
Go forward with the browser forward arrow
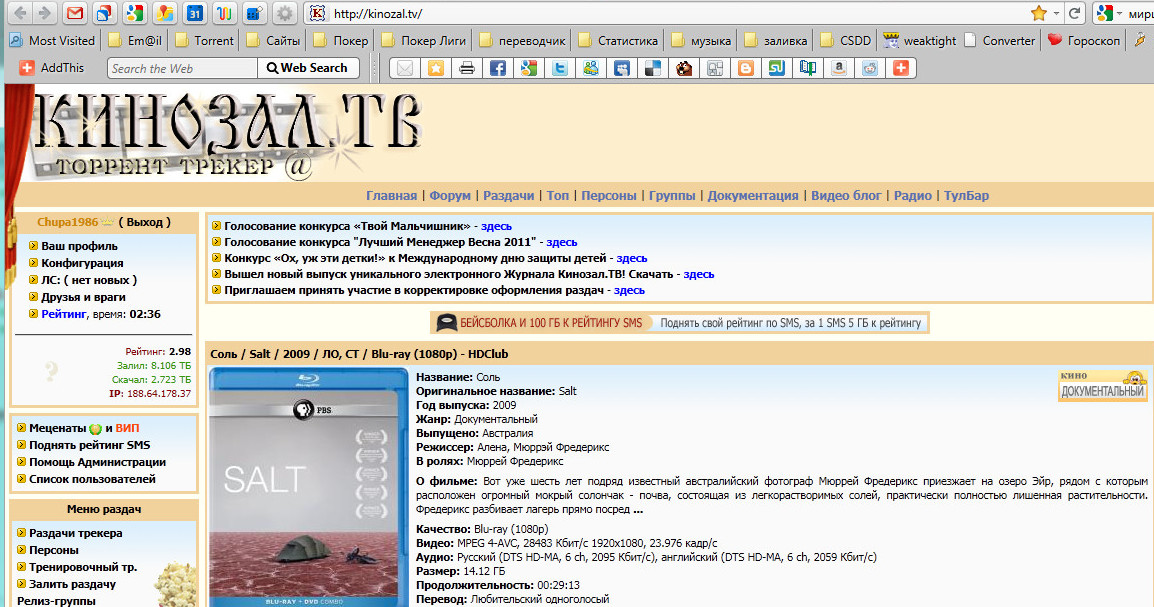[45, 13]
